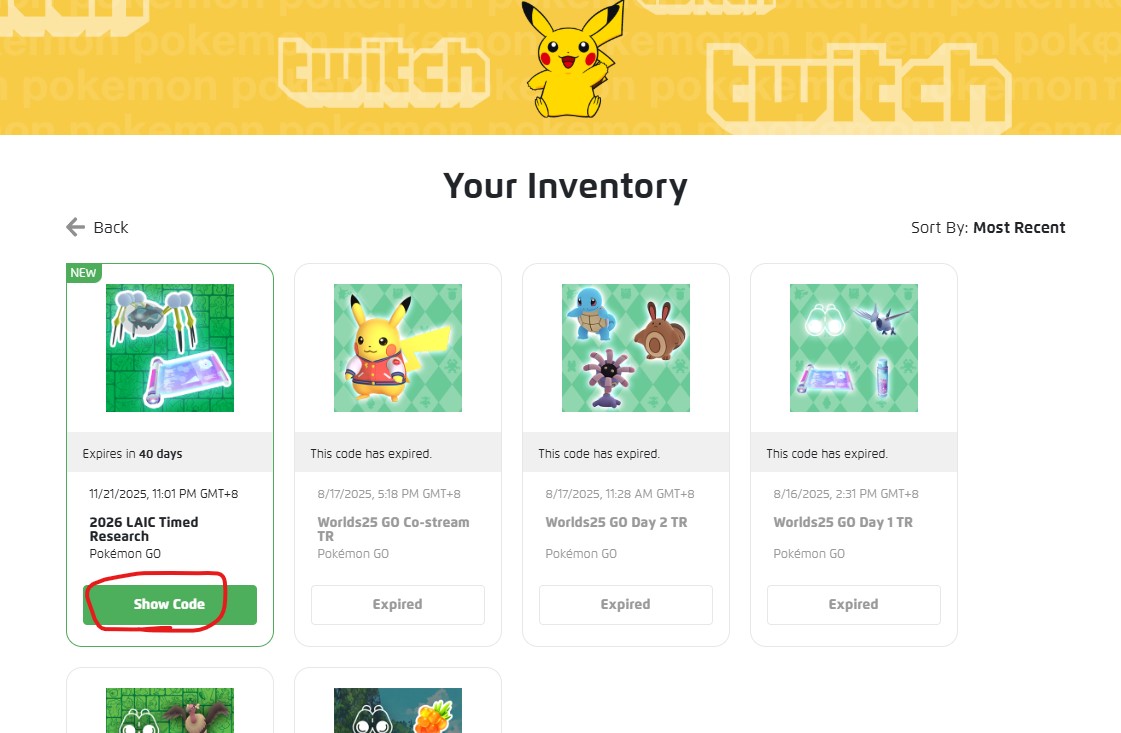
Task: Click Expired button for Worlds25 Day 1 TR
Action: 854,604
